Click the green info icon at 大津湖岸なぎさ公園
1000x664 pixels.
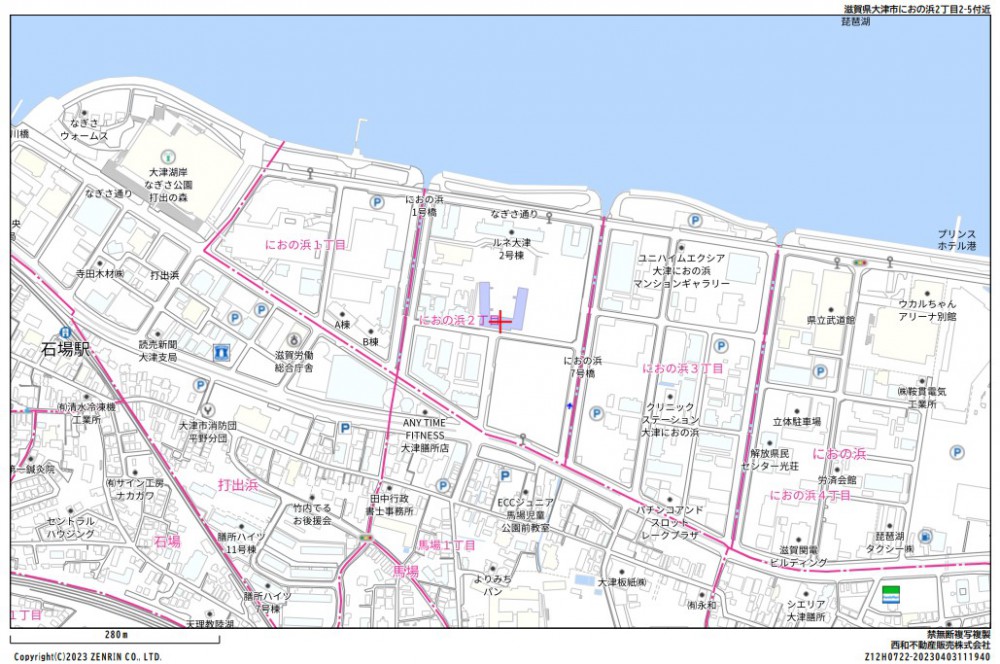(x=168, y=156)
